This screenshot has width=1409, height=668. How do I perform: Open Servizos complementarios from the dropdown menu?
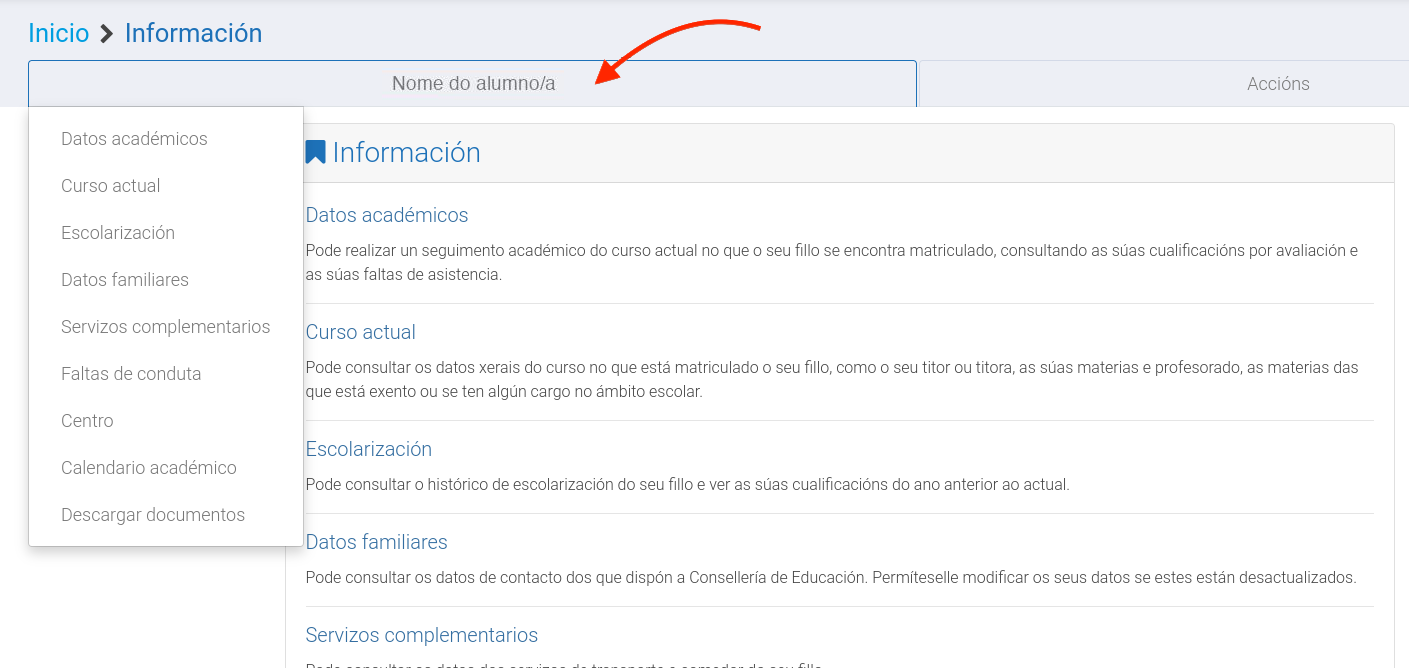pyautogui.click(x=165, y=327)
